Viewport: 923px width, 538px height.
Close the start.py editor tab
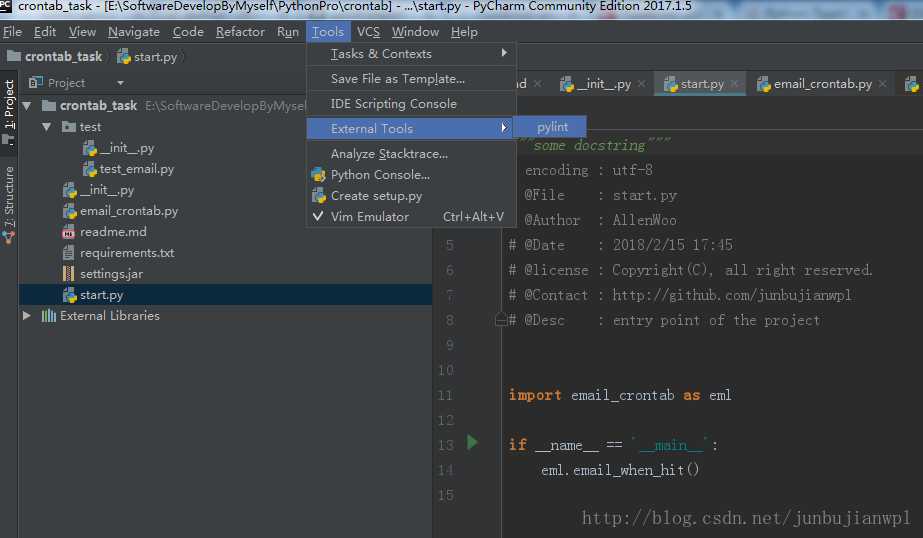click(735, 84)
